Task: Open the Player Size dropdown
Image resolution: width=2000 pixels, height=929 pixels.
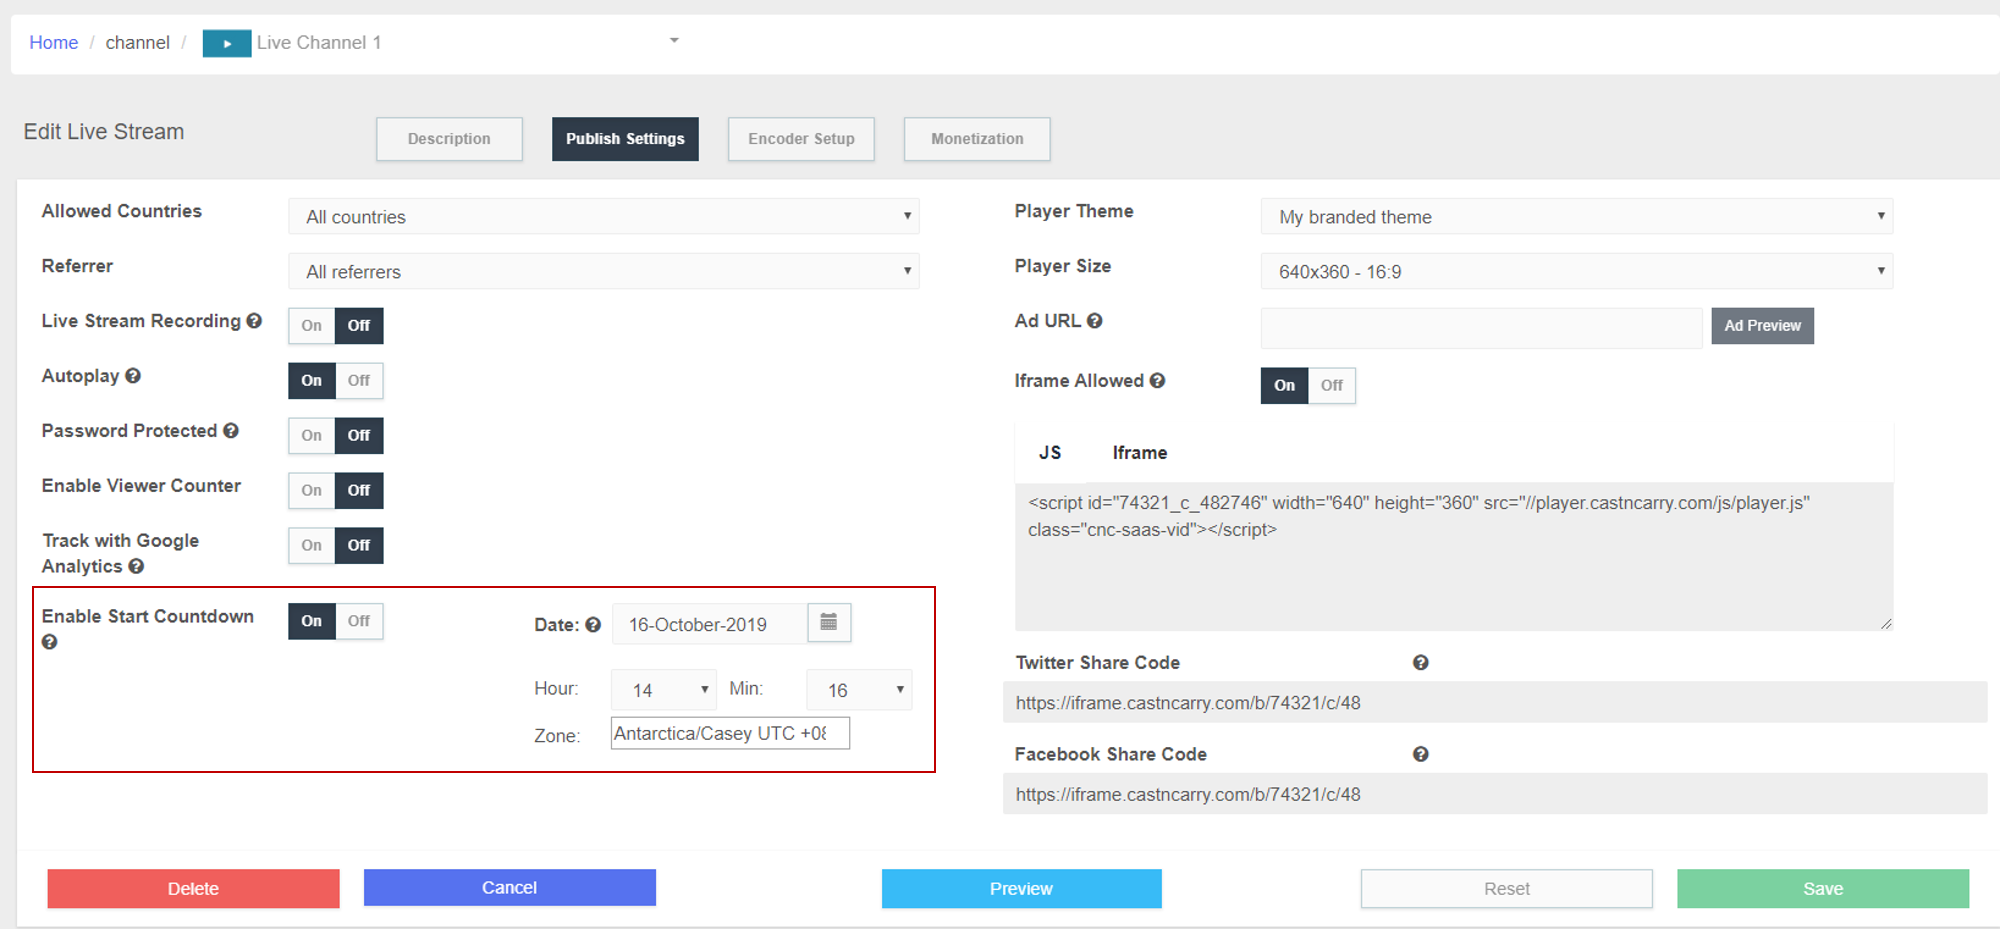Action: (x=1577, y=272)
